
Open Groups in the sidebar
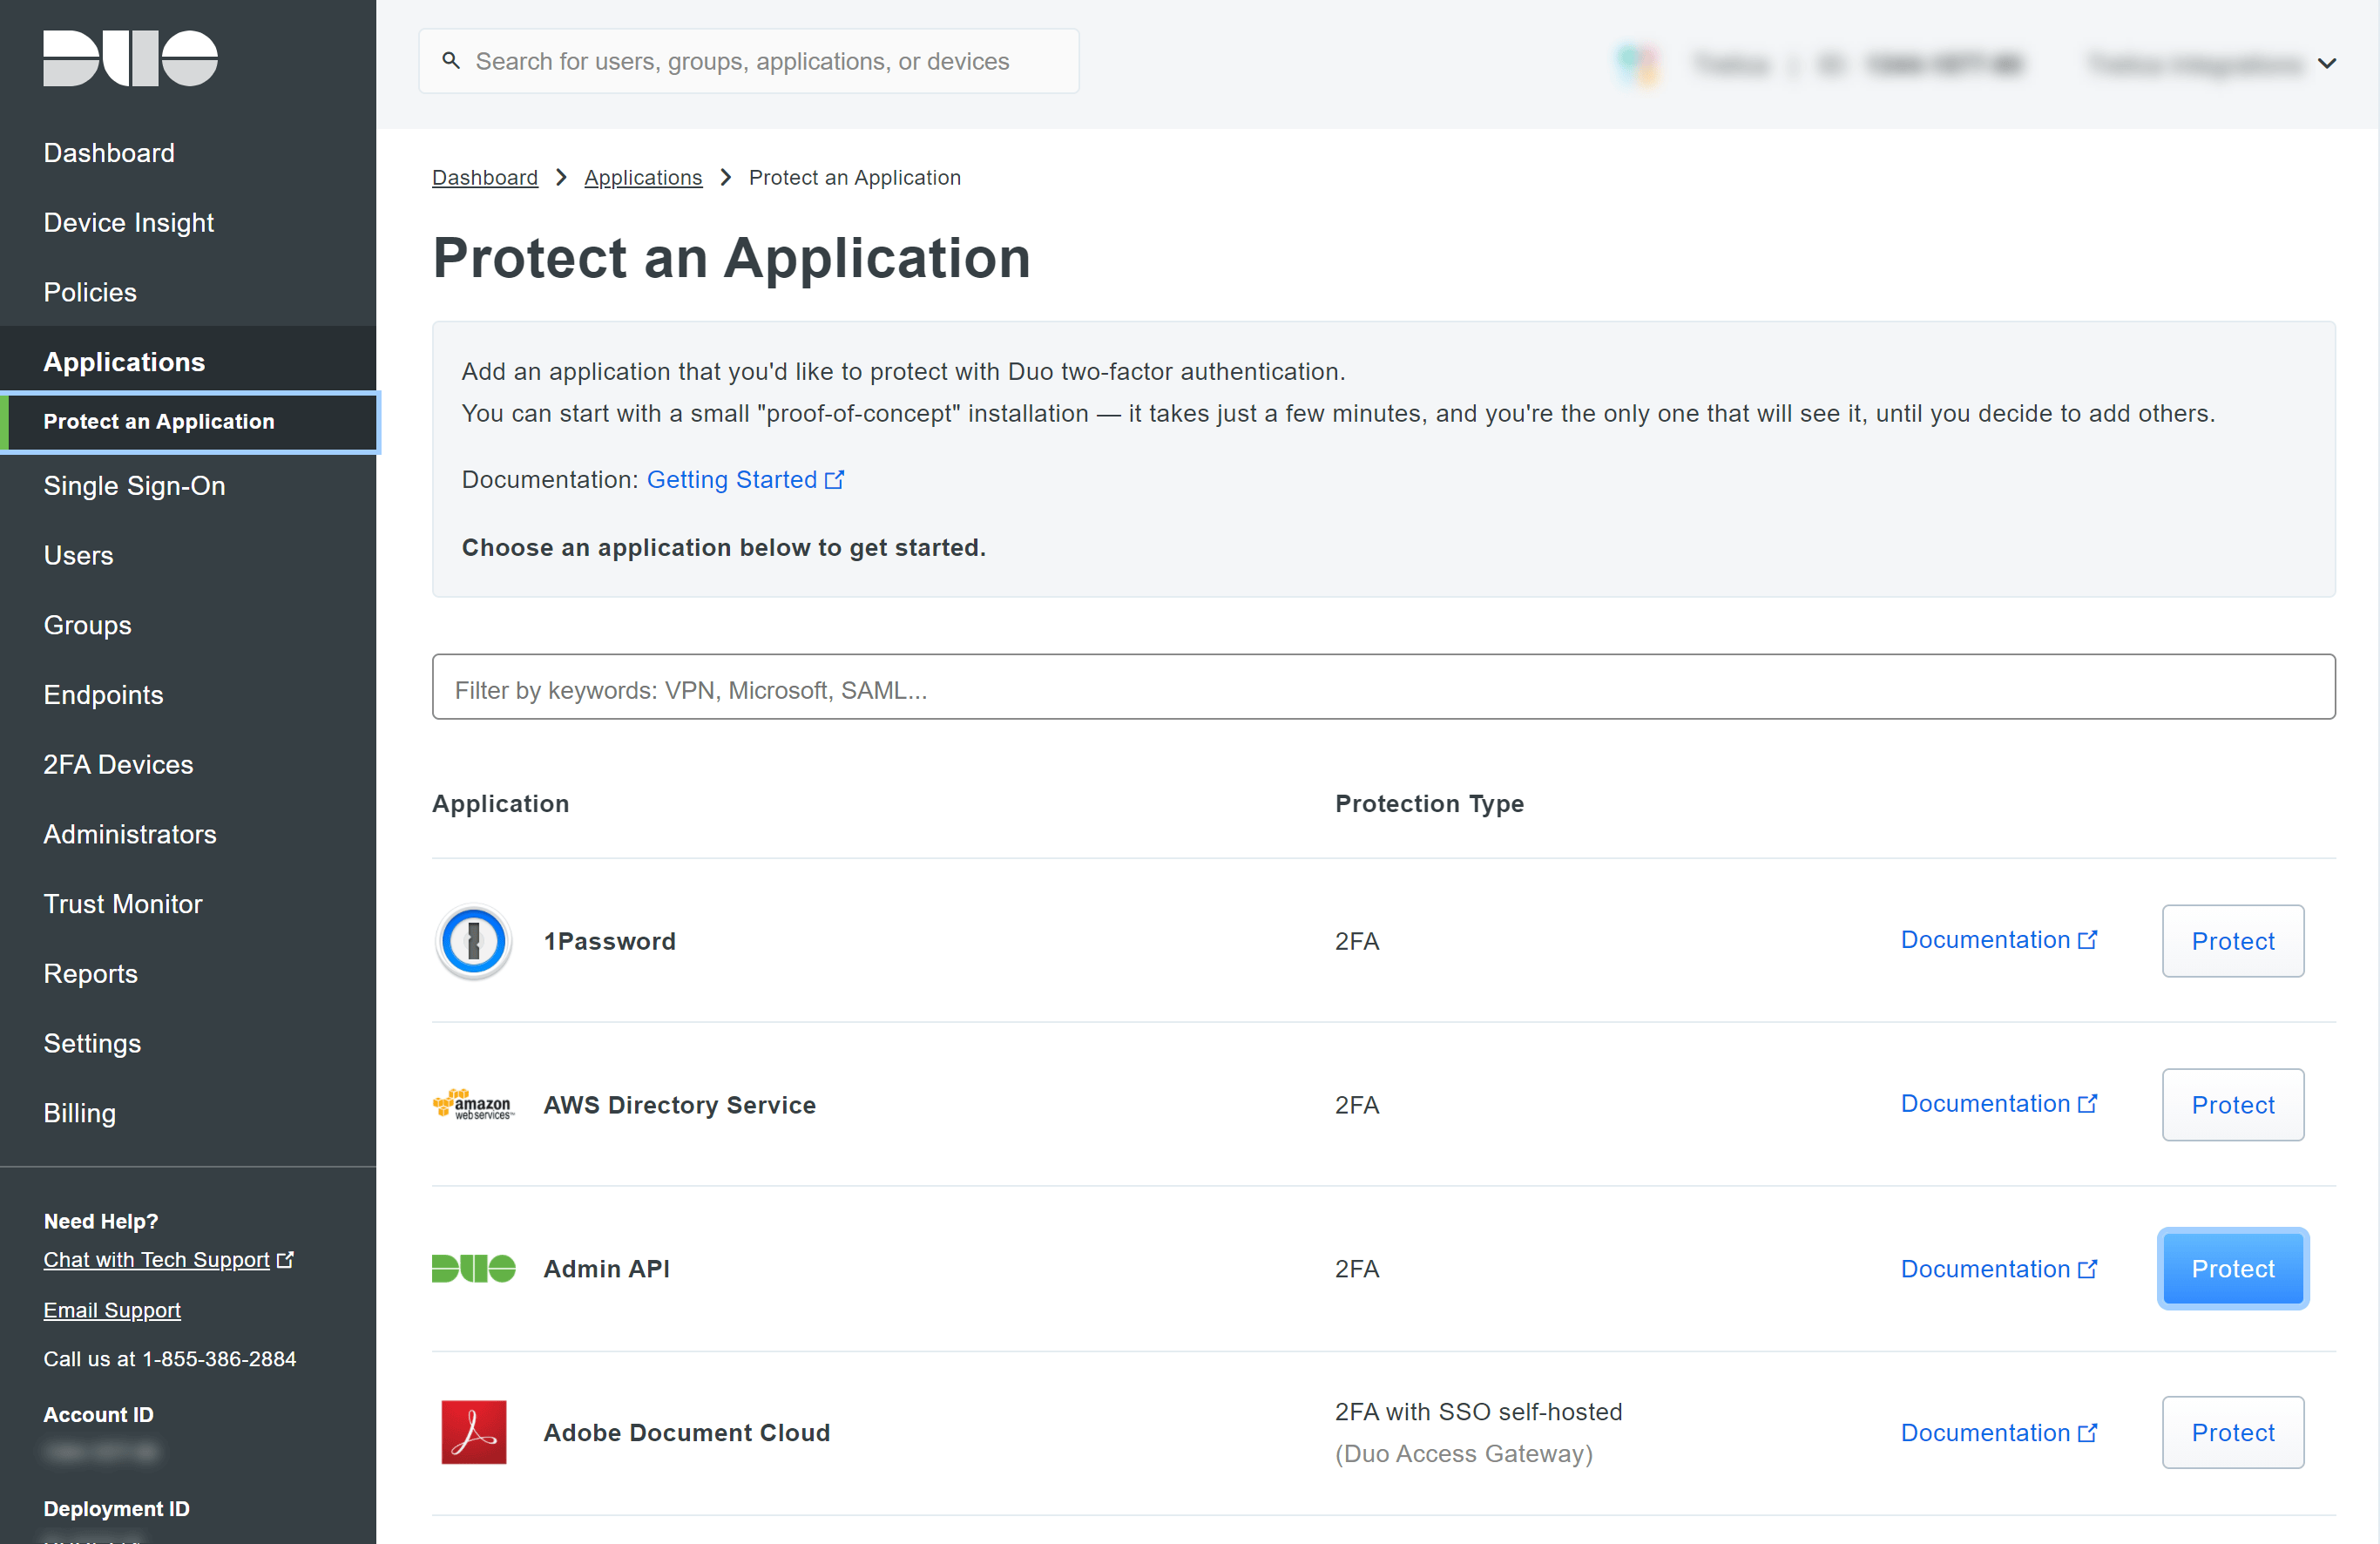point(87,625)
